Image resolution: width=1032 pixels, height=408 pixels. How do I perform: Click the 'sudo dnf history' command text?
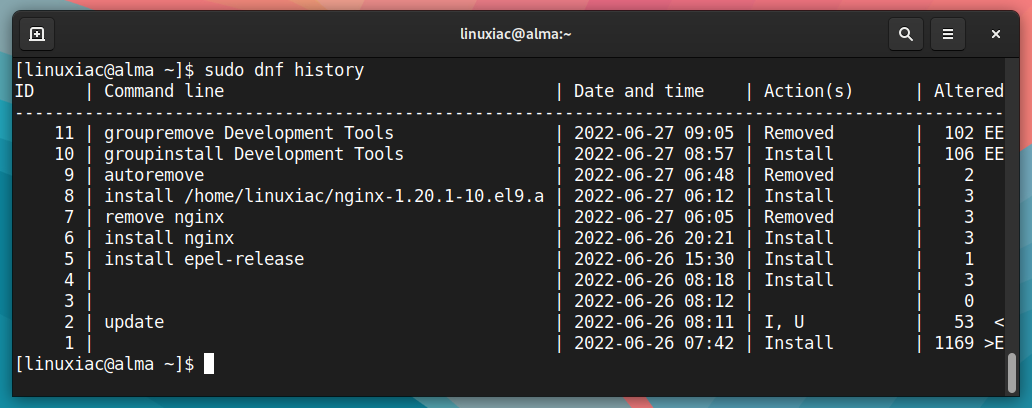(x=284, y=70)
